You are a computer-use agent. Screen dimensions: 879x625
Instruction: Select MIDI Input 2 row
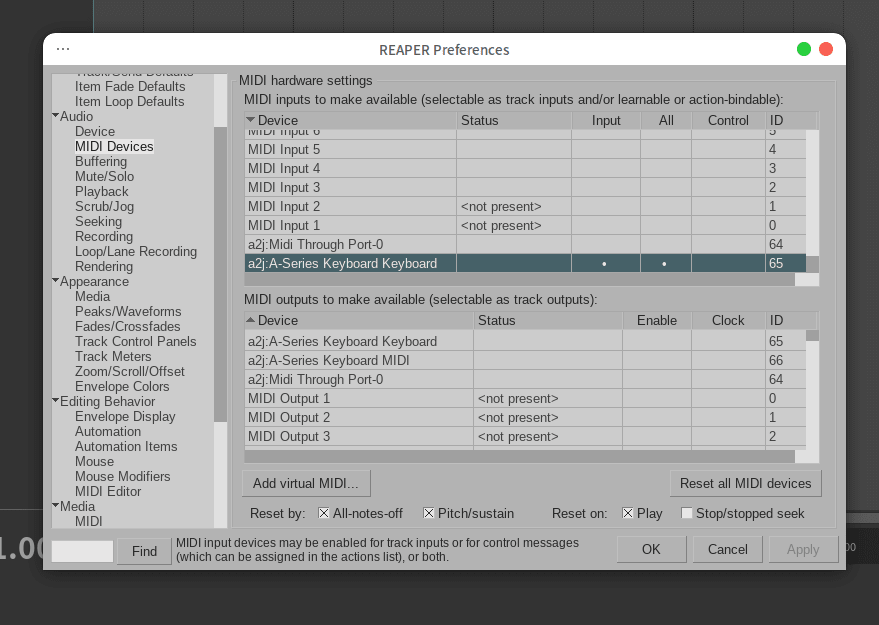[525, 206]
